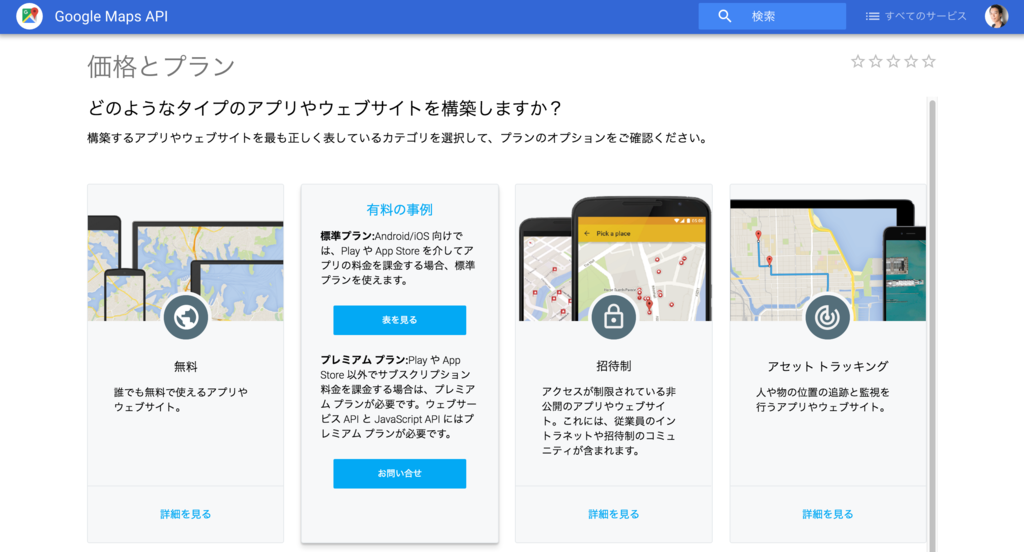Click the lock icon on 招待制 card

click(613, 317)
